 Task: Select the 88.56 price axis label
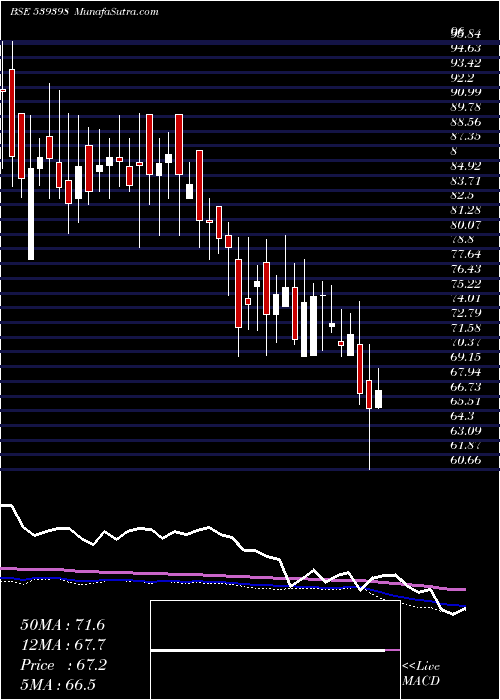click(466, 122)
